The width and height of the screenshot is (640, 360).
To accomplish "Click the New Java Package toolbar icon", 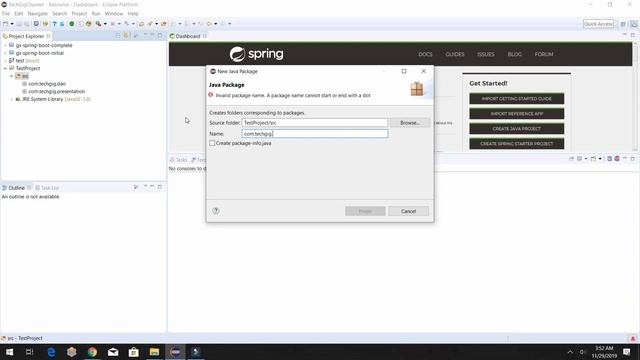I will [89, 24].
